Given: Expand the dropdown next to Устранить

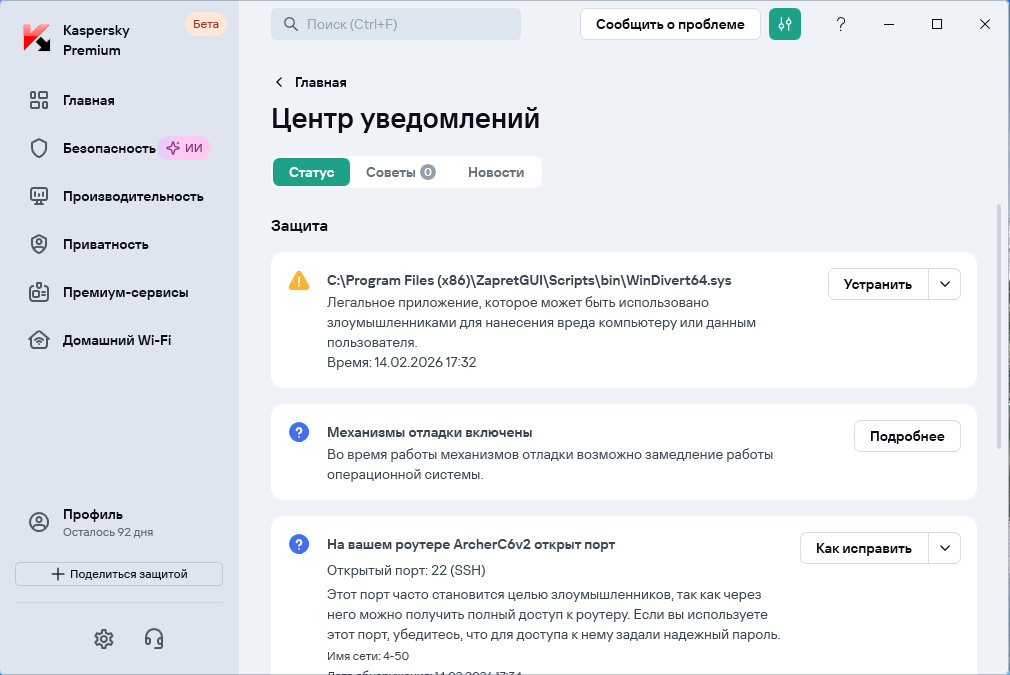Looking at the screenshot, I should coord(943,284).
